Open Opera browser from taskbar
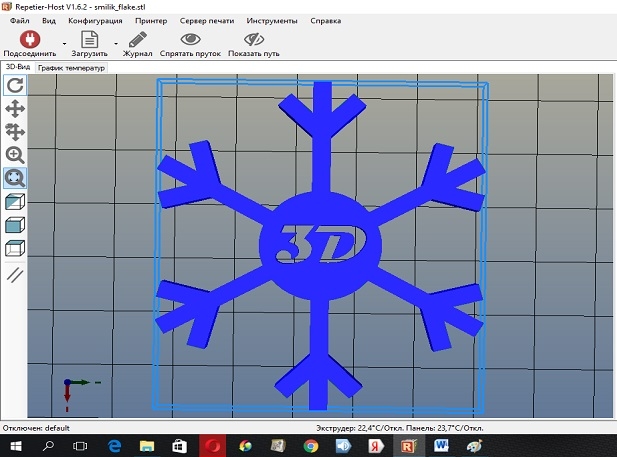 point(212,446)
